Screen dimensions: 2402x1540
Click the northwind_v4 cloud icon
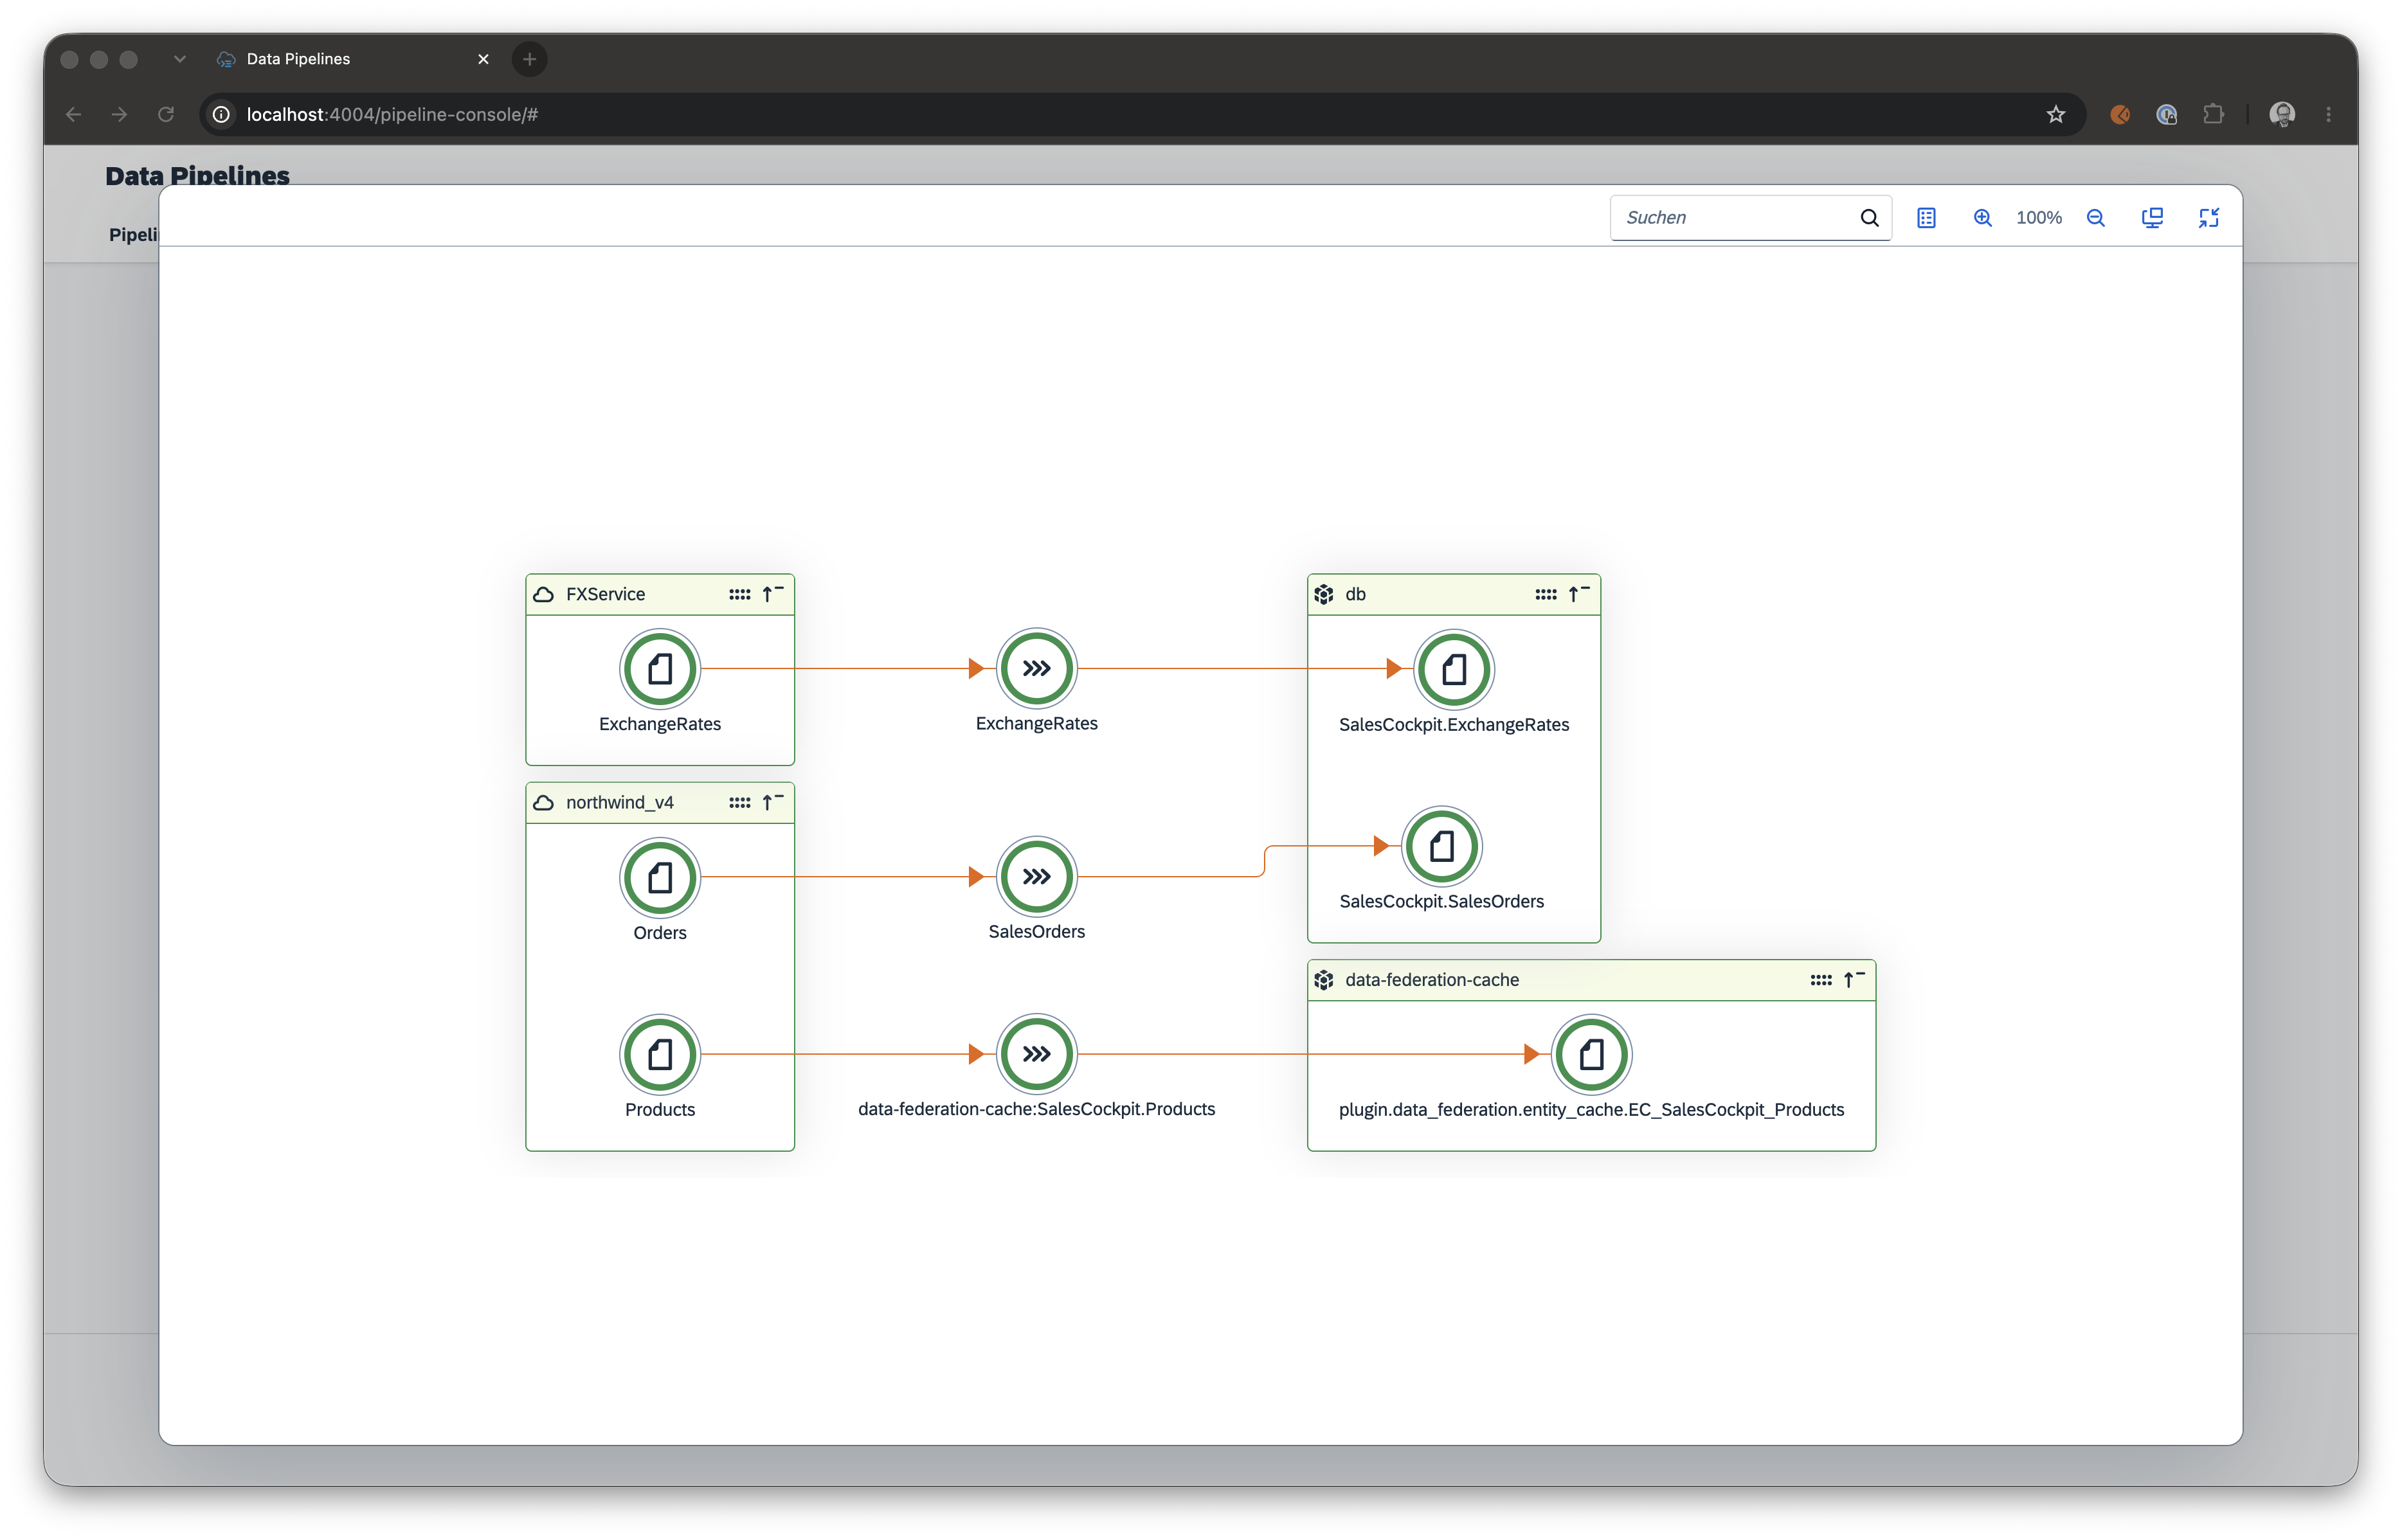pyautogui.click(x=543, y=802)
